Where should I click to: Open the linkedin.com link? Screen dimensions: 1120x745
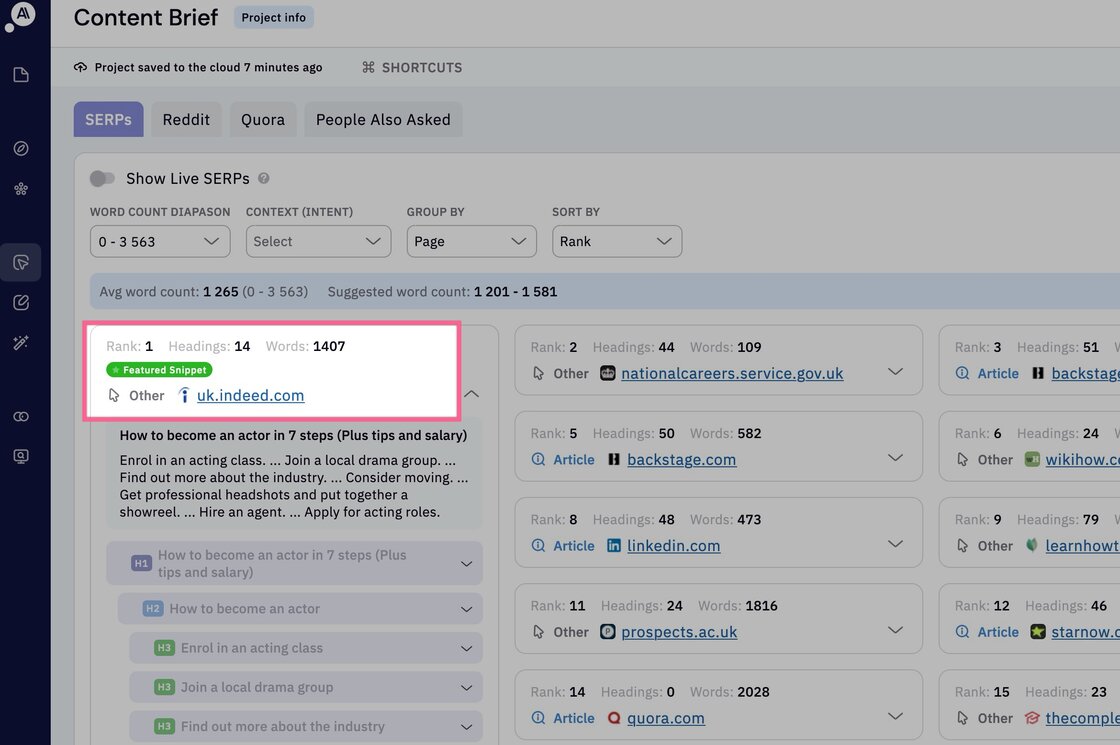pyautogui.click(x=674, y=546)
